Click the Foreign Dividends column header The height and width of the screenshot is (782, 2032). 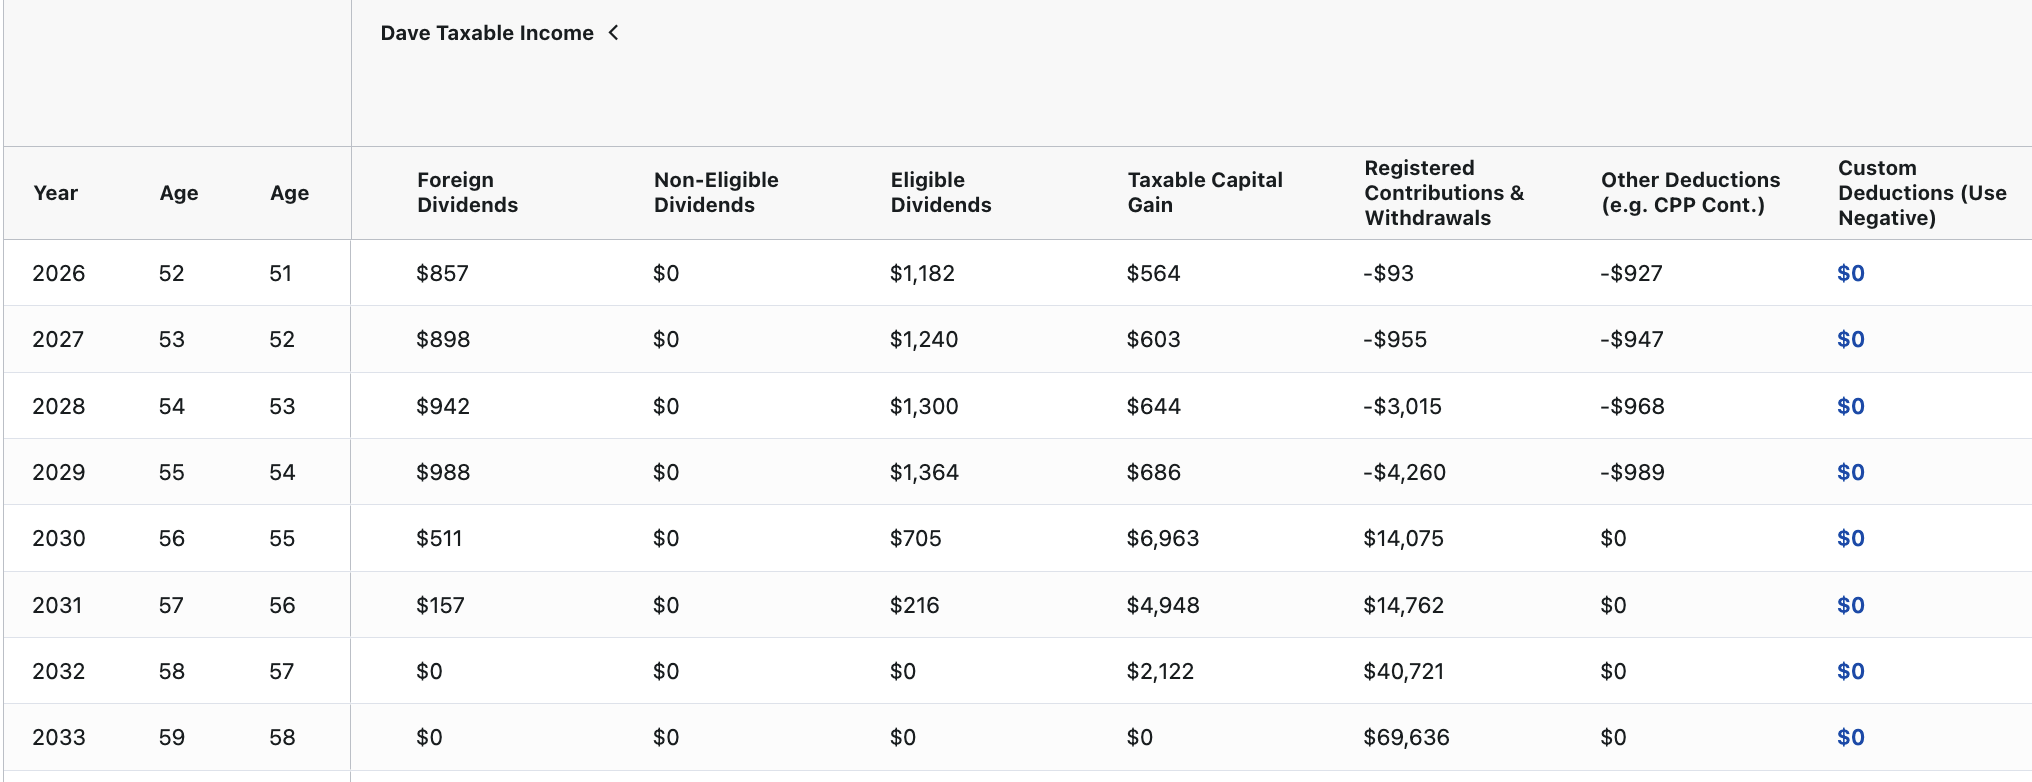[467, 192]
